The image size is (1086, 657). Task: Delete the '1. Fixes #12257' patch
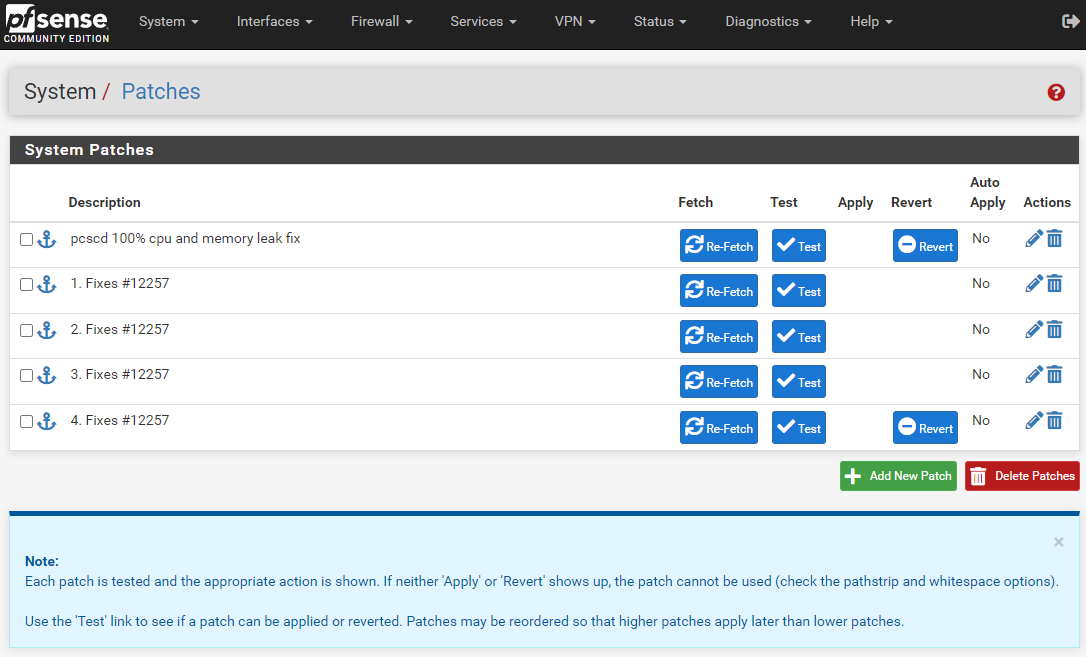pos(1055,283)
